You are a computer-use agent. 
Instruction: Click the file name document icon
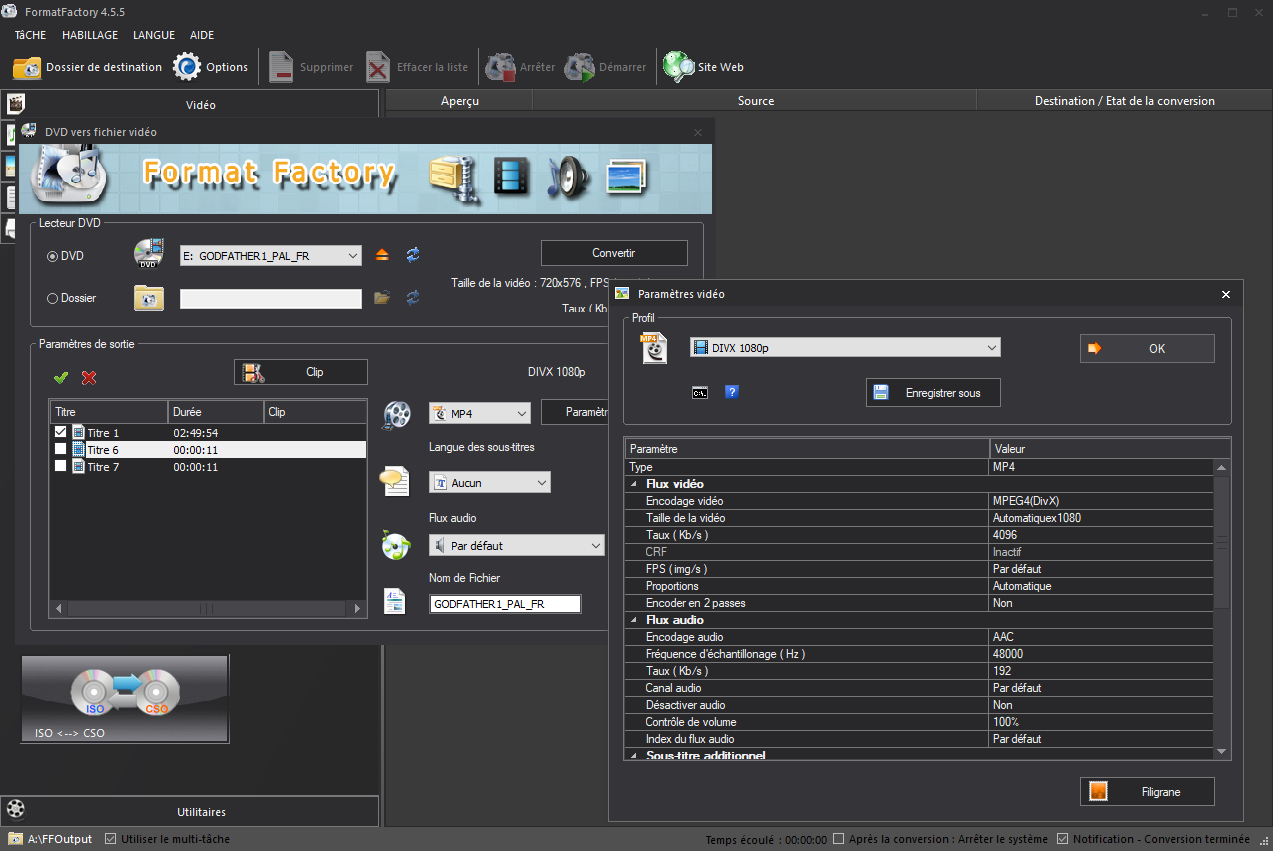[395, 601]
